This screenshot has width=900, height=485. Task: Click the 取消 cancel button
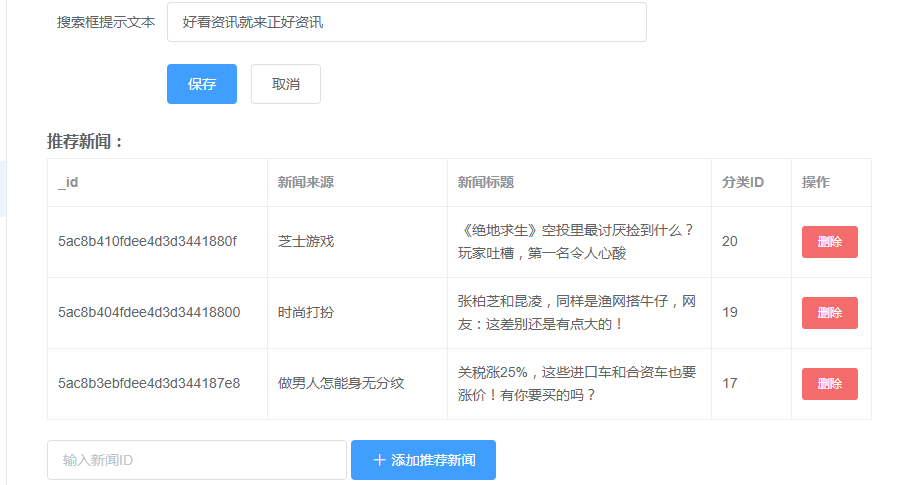point(285,84)
